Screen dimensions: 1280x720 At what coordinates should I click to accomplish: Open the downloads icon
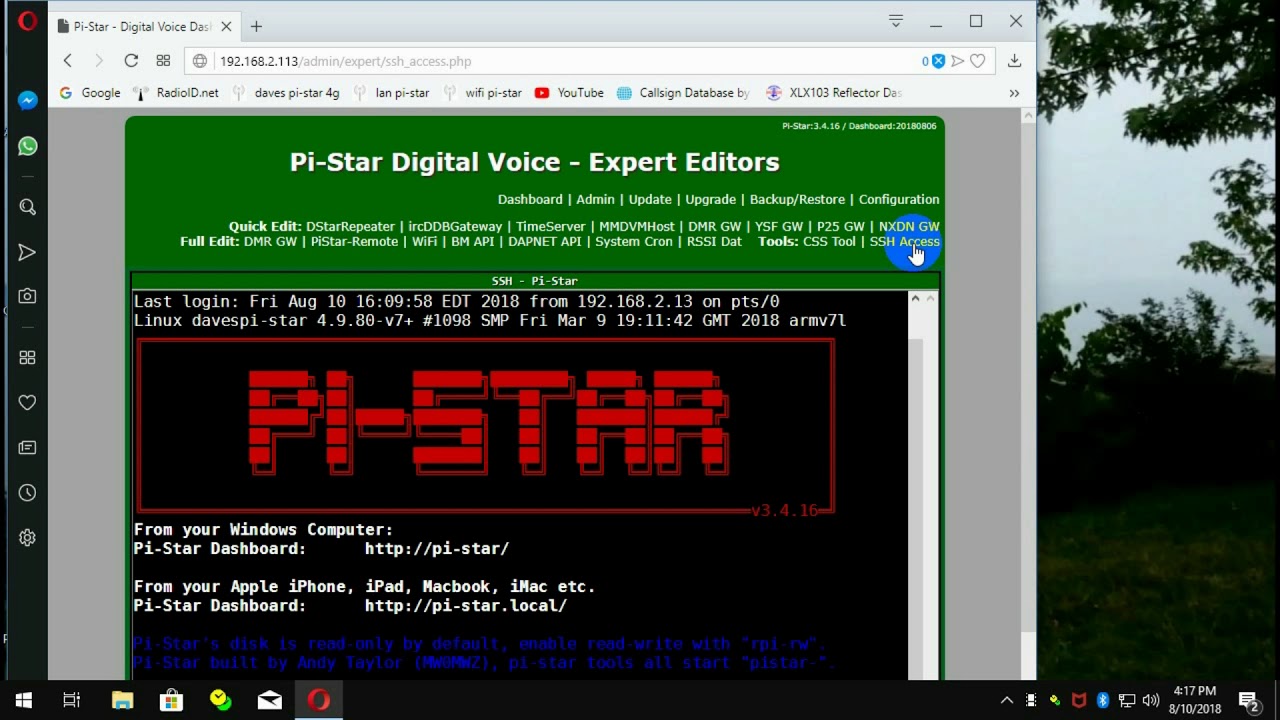tap(1014, 61)
